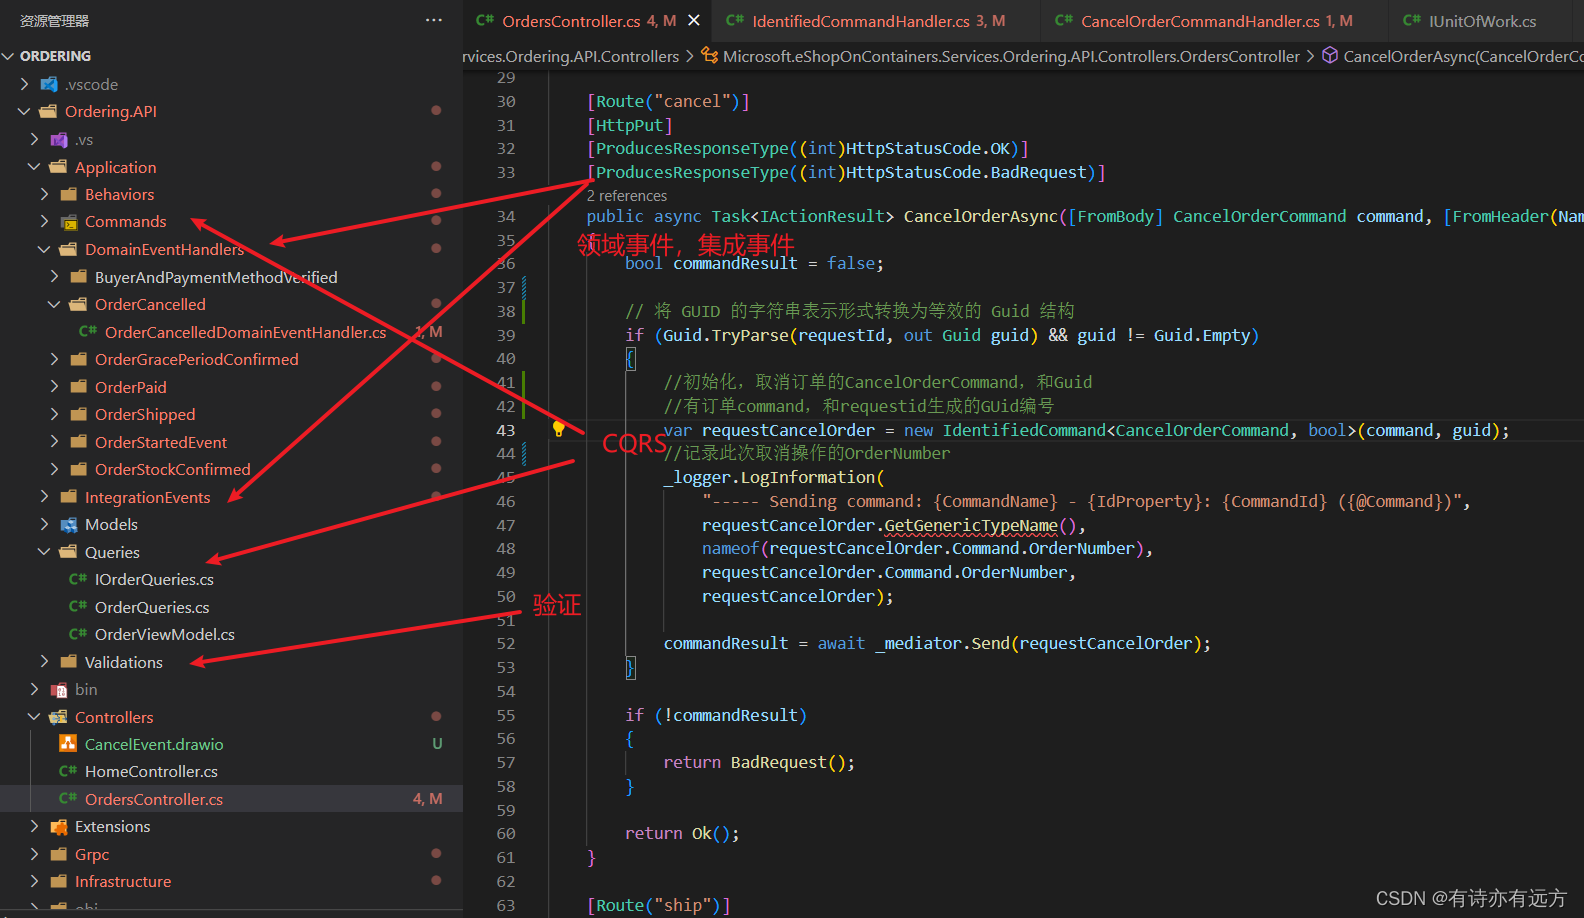Click the fold bracket on line 40

click(630, 359)
